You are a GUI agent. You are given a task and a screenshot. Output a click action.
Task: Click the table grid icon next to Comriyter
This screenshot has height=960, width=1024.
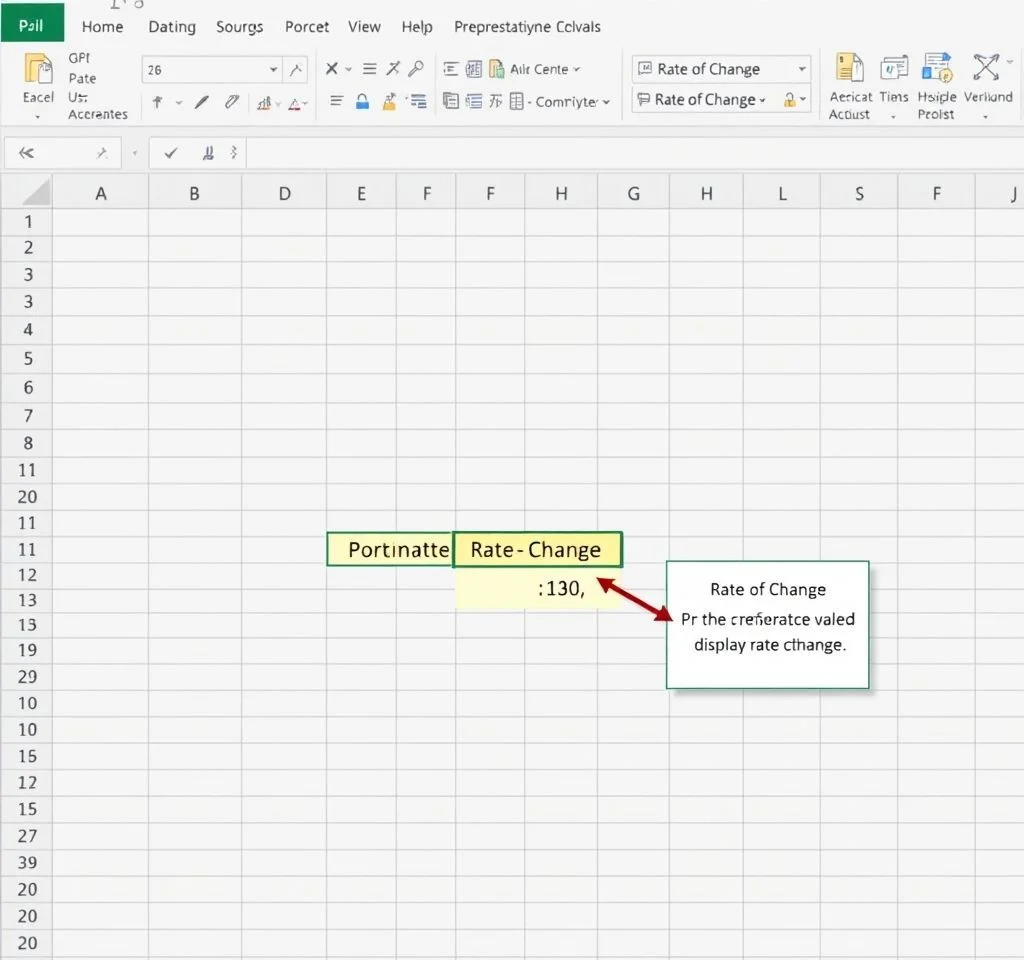517,101
